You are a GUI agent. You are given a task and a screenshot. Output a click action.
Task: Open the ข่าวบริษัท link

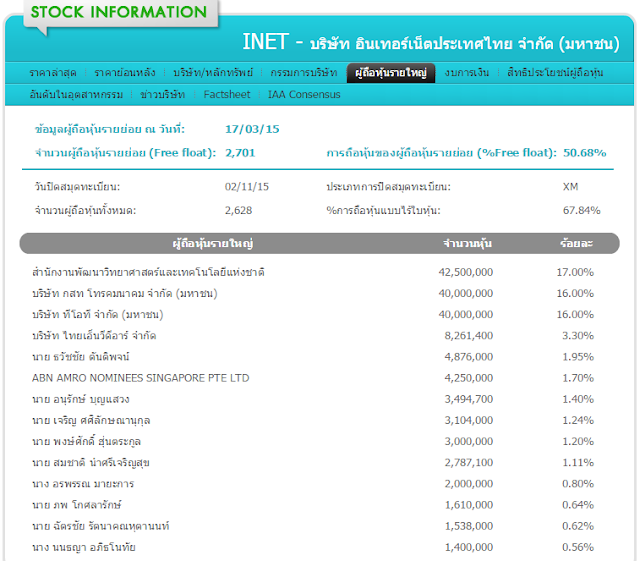tap(162, 95)
